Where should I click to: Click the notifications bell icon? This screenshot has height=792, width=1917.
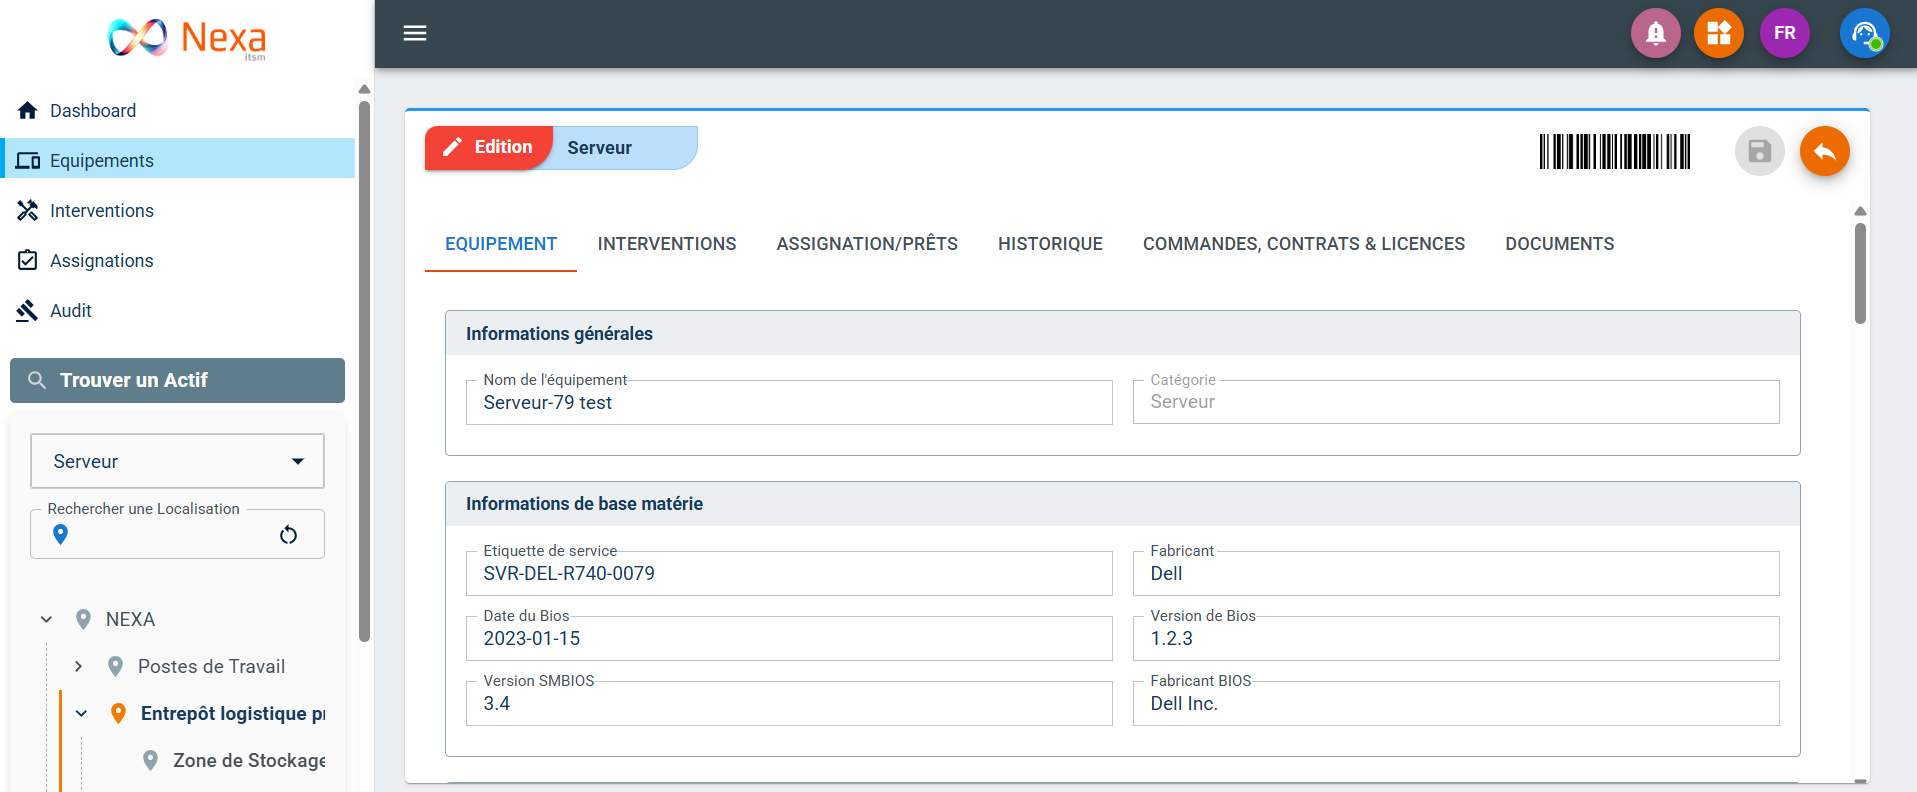[x=1655, y=34]
